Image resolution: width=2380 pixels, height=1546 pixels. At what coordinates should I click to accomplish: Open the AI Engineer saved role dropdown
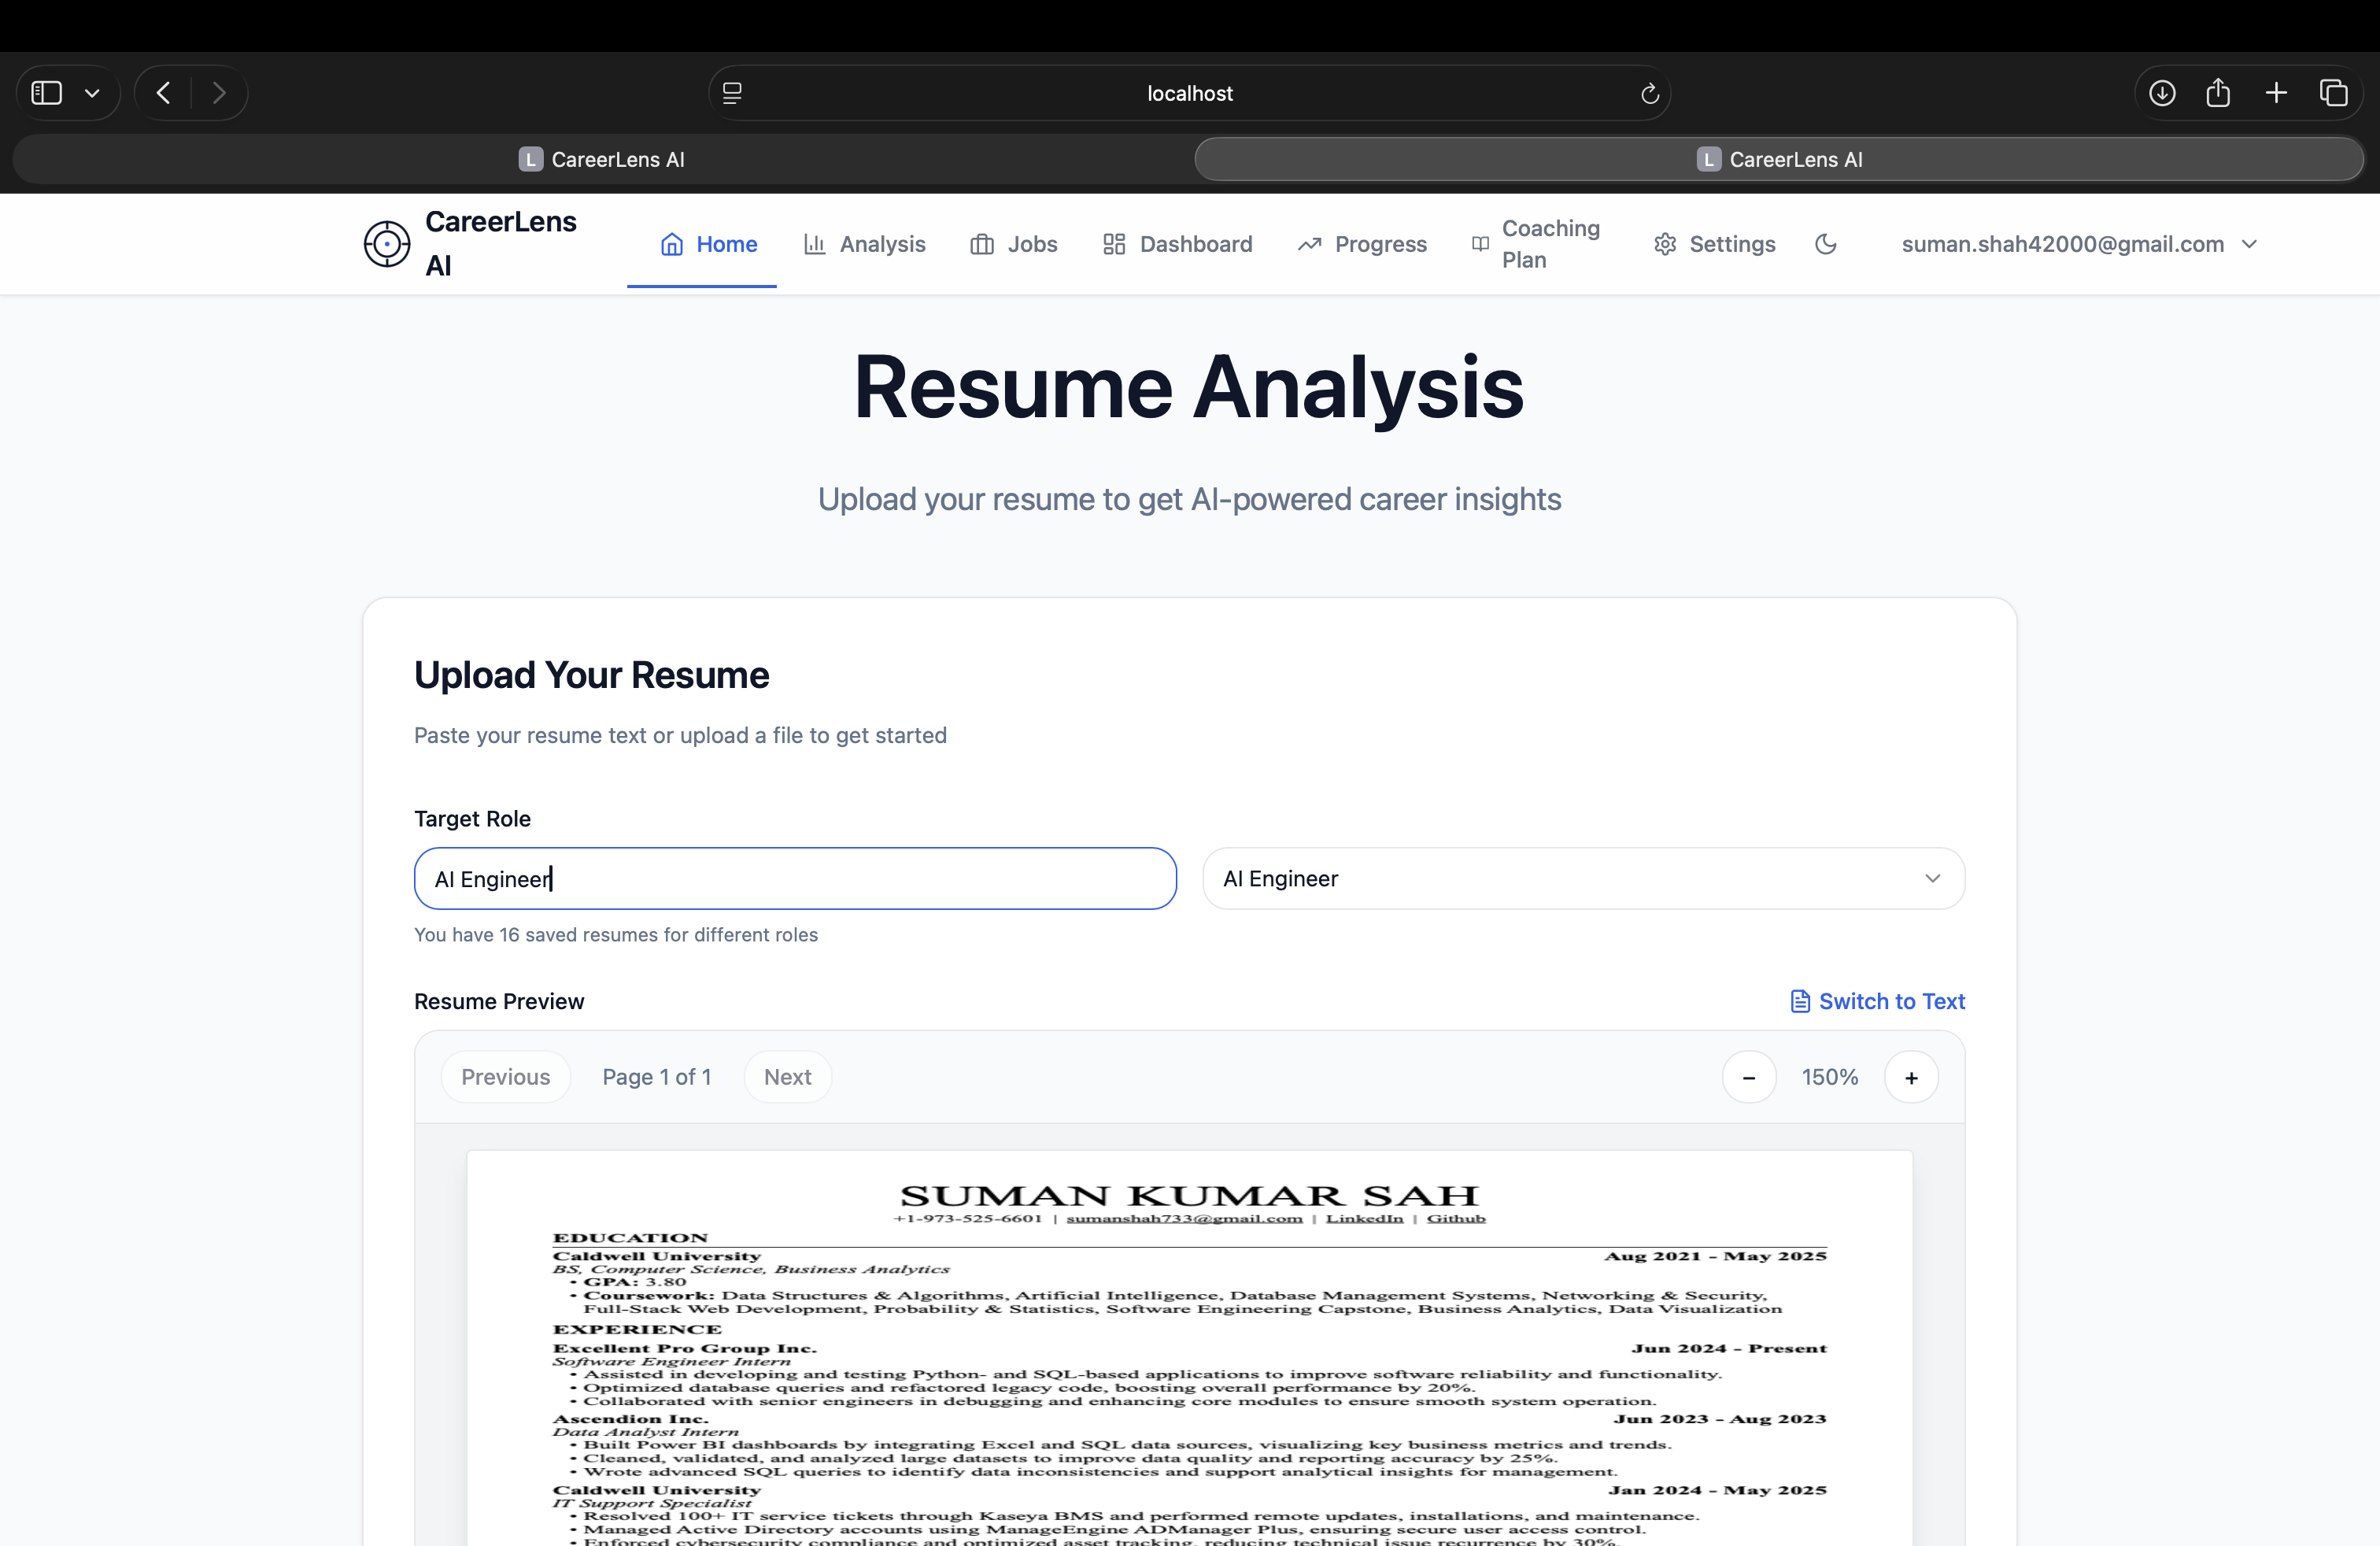point(1583,878)
